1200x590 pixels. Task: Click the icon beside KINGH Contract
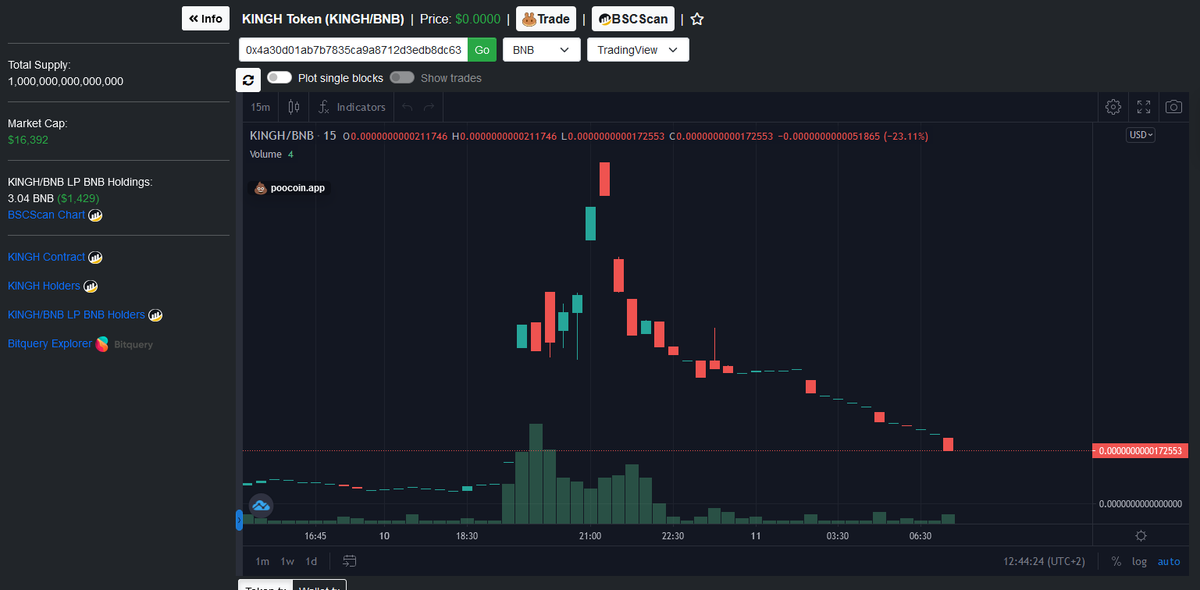click(96, 257)
